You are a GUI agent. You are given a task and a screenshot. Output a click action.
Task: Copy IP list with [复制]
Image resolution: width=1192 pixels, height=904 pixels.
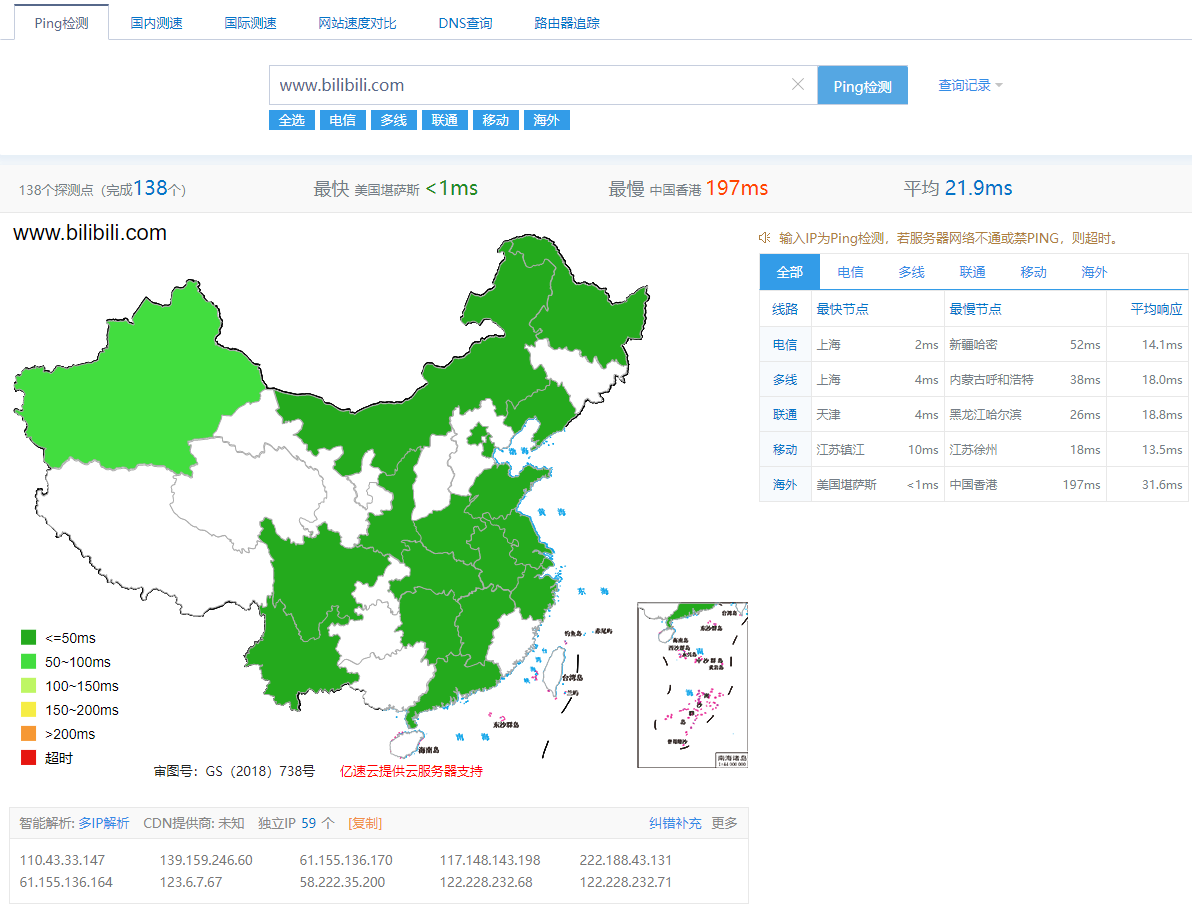coord(365,823)
